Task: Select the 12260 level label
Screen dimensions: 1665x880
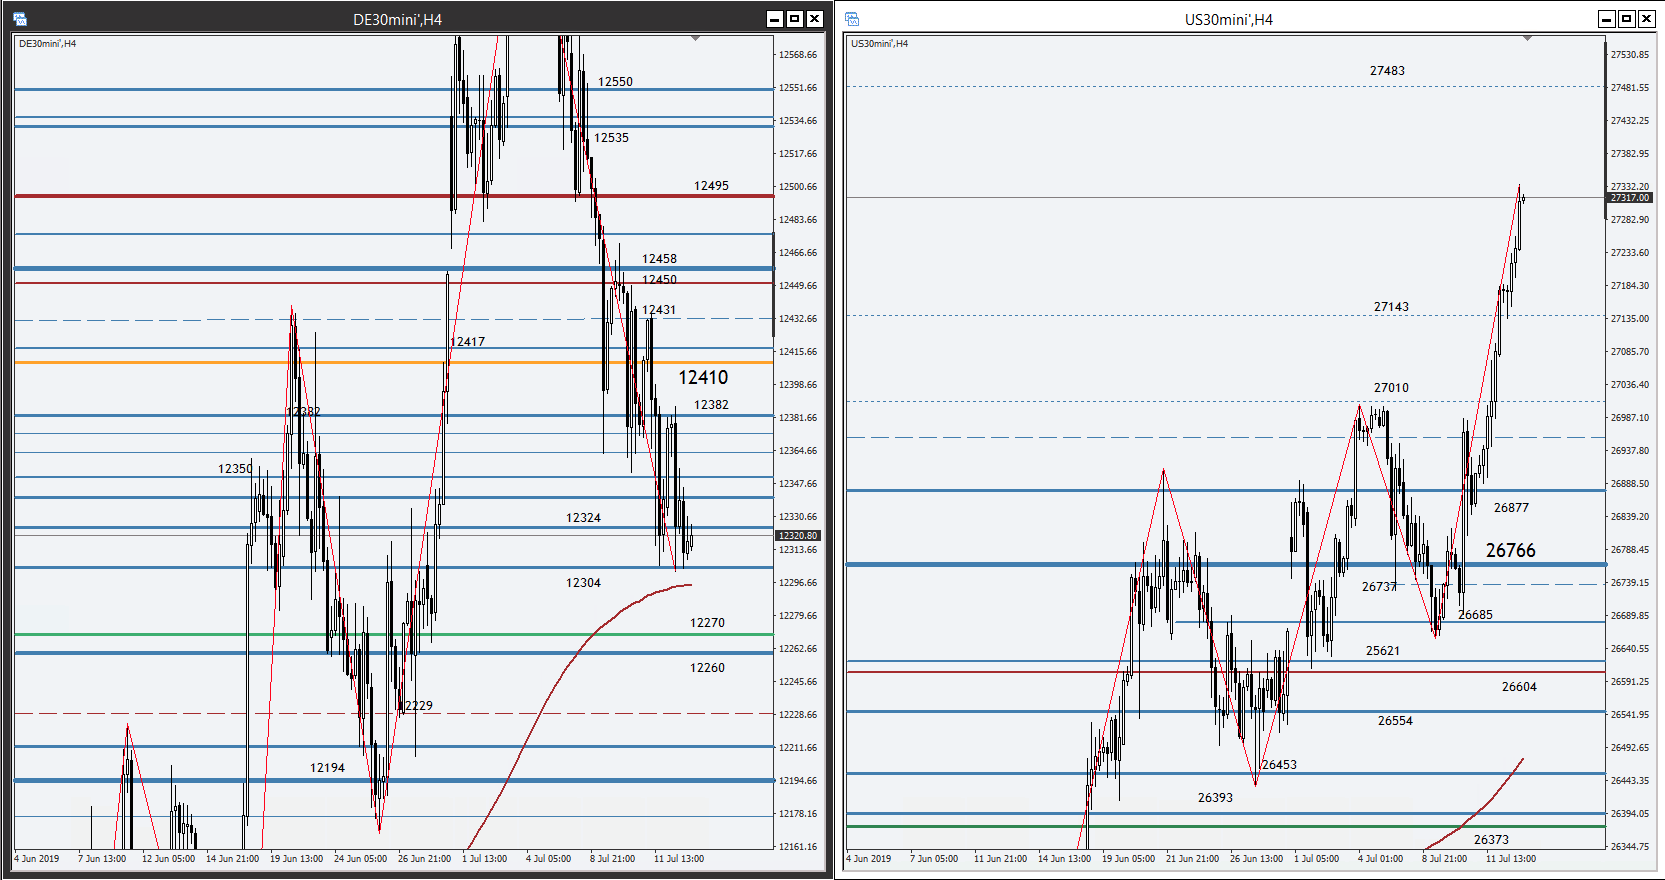Action: [707, 668]
